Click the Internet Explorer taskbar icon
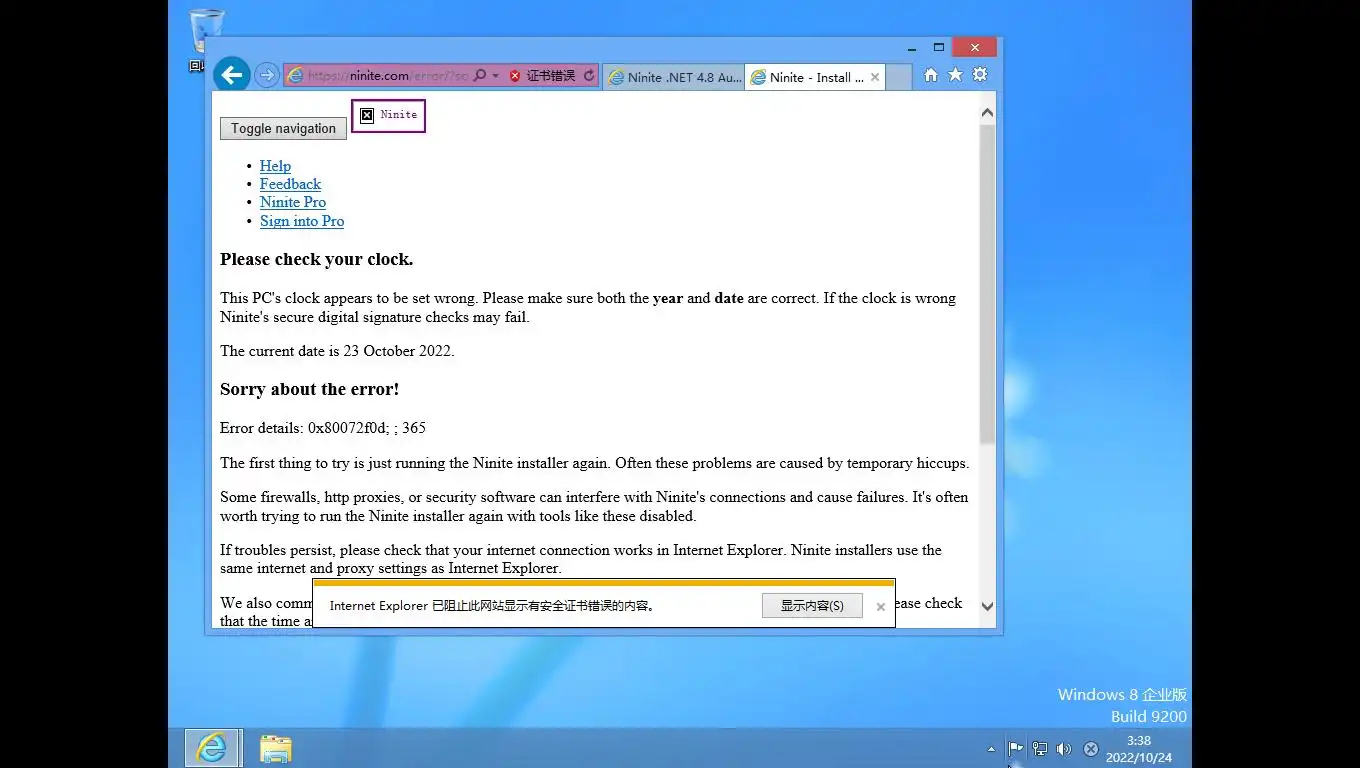1360x768 pixels. point(212,748)
